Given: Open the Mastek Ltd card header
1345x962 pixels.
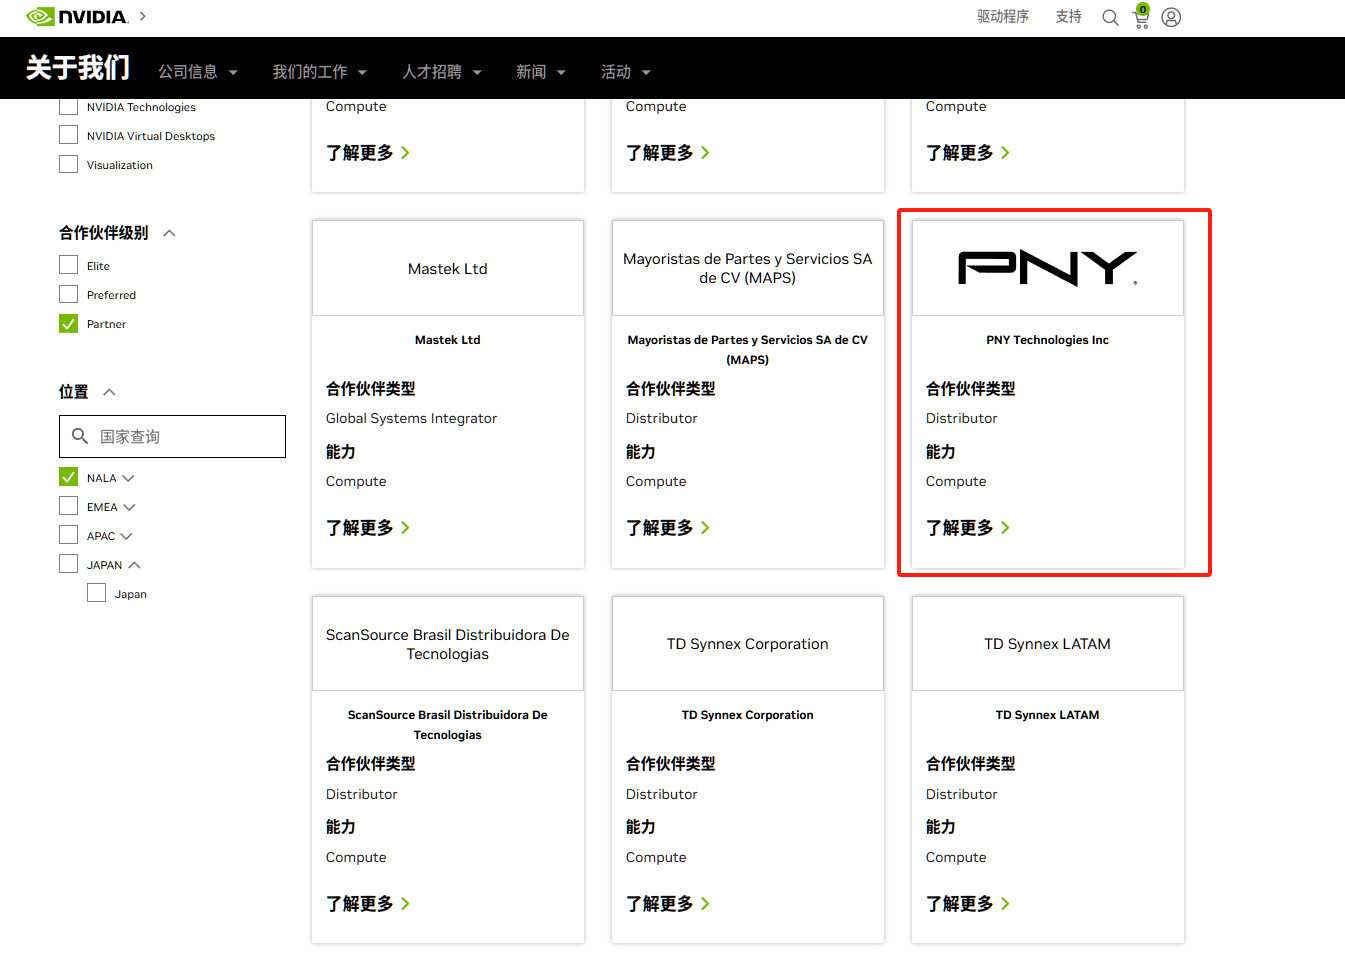Looking at the screenshot, I should pyautogui.click(x=448, y=268).
